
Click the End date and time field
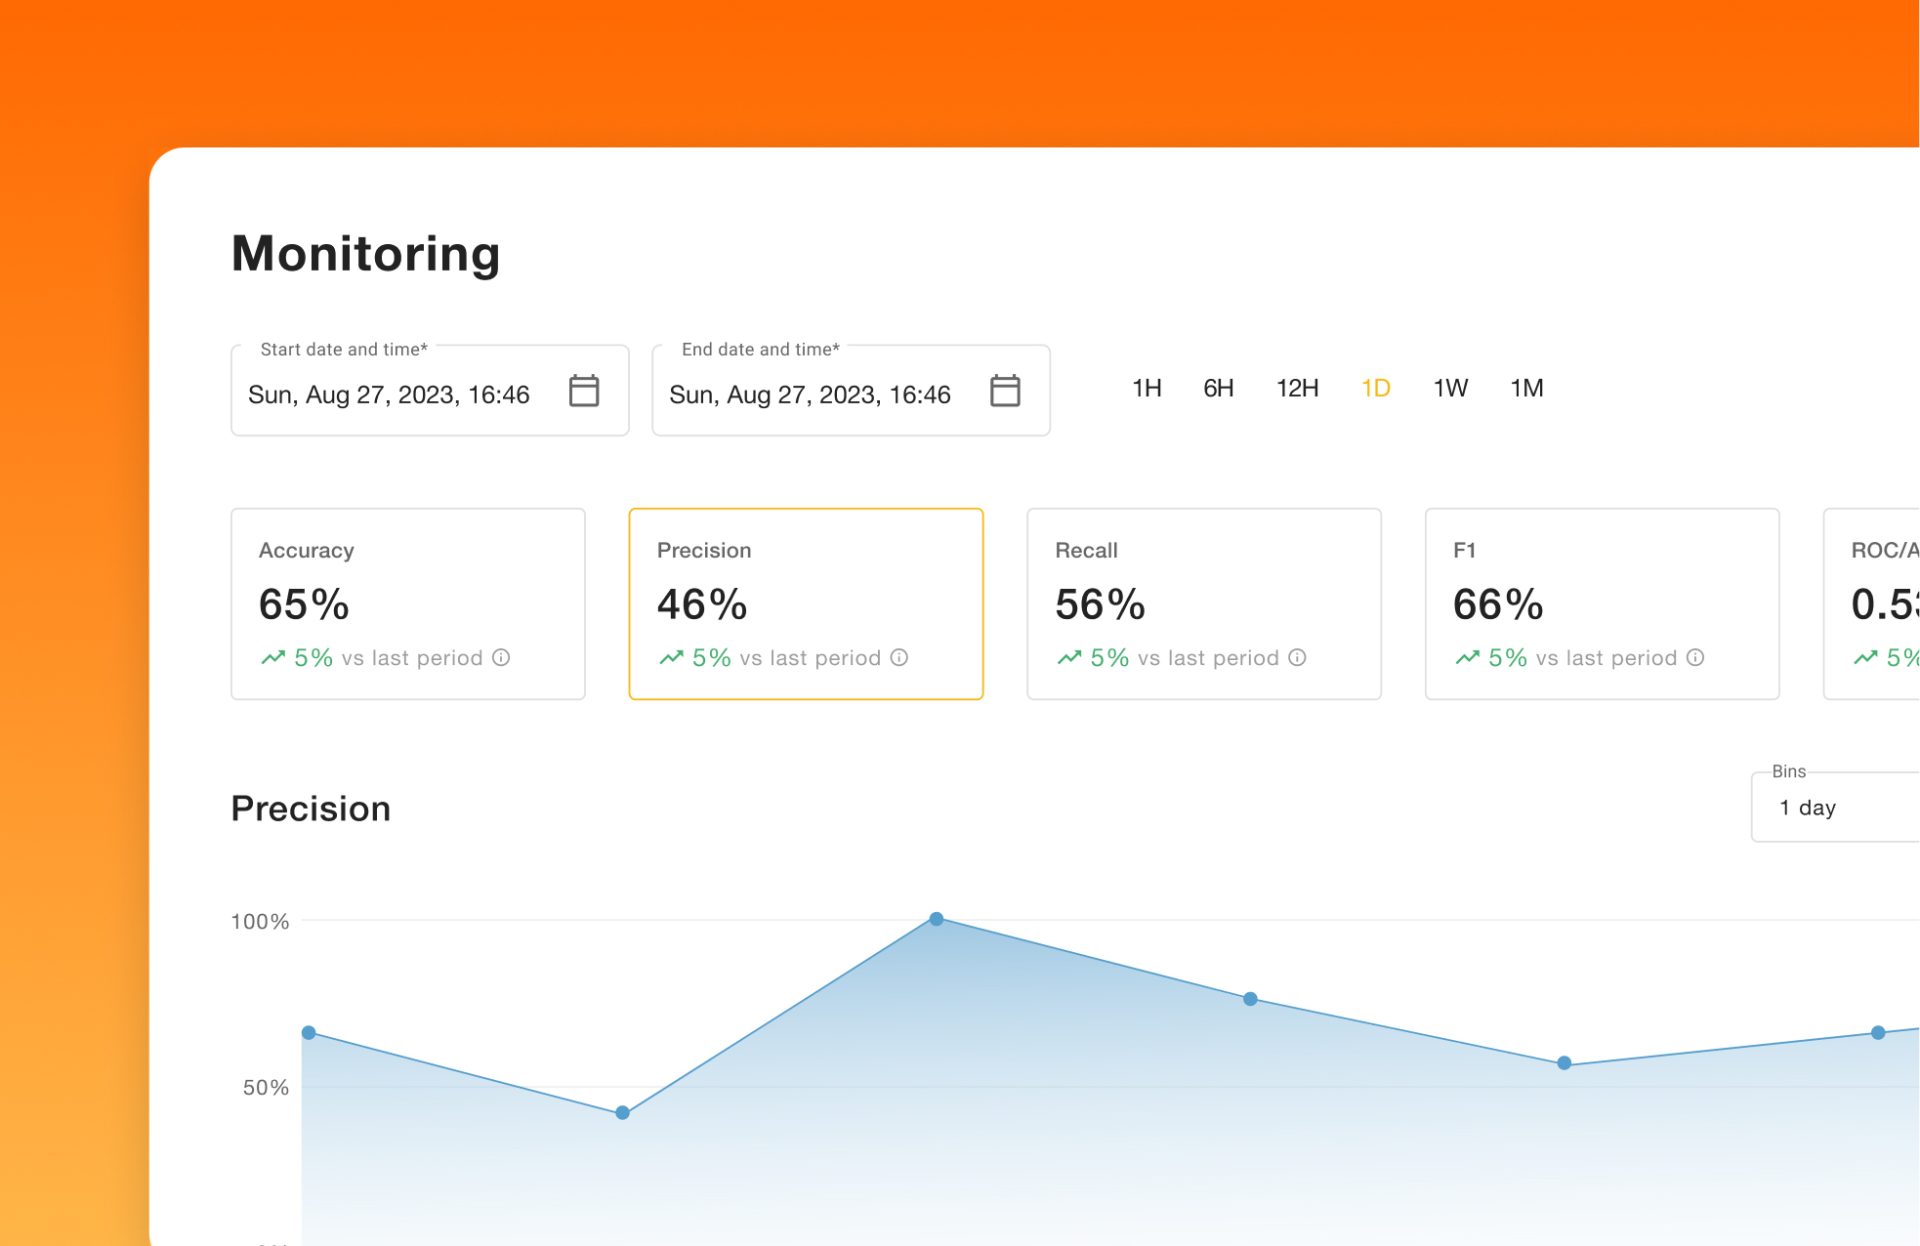click(851, 391)
